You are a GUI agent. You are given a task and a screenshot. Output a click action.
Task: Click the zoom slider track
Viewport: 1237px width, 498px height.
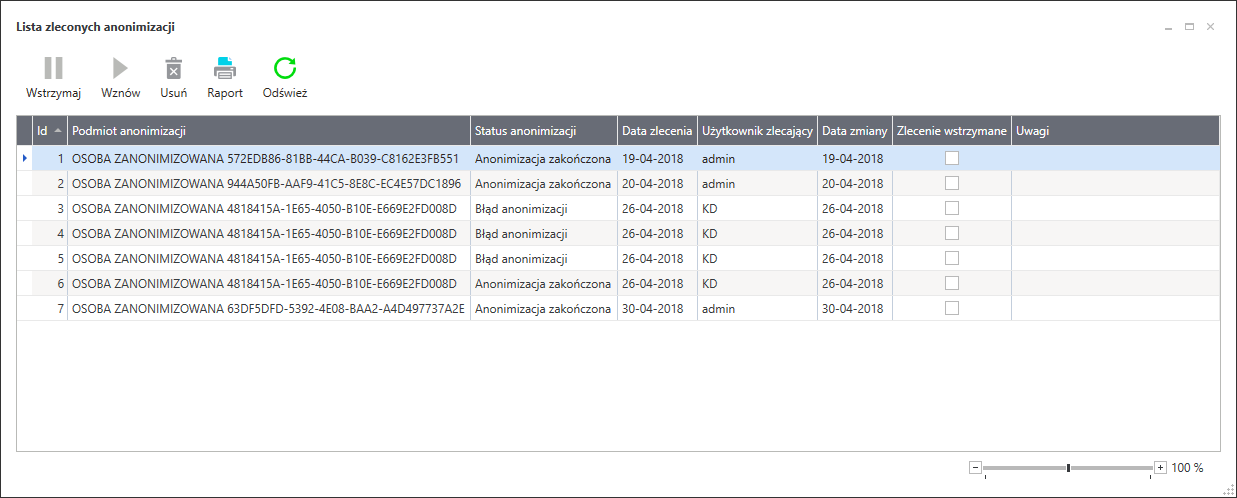coord(1110,467)
